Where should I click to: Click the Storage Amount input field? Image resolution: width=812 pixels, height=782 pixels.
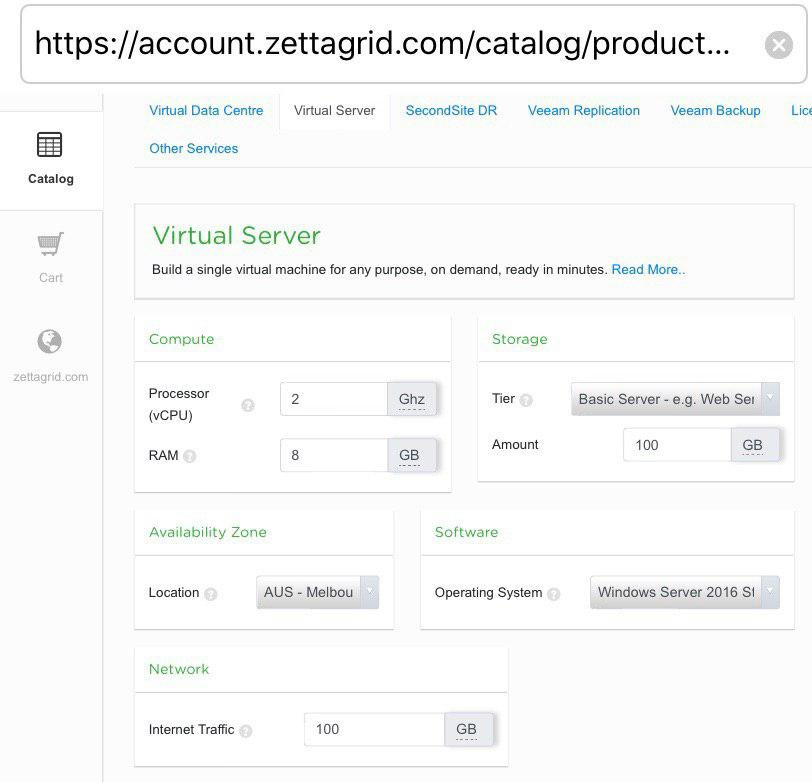tap(676, 445)
